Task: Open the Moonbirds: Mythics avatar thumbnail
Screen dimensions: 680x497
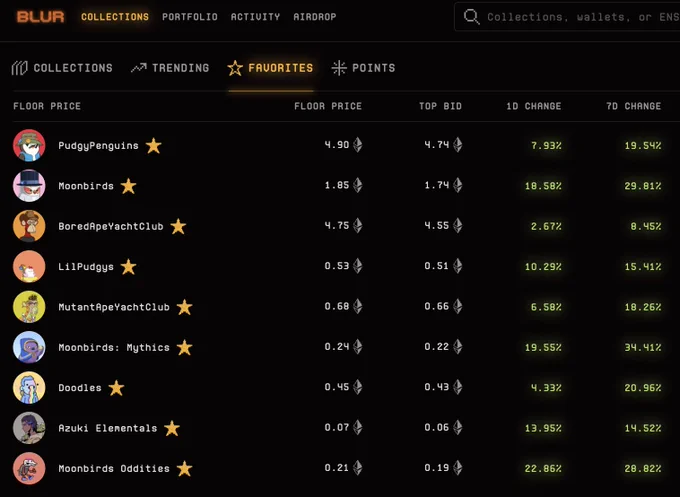Action: pyautogui.click(x=29, y=347)
